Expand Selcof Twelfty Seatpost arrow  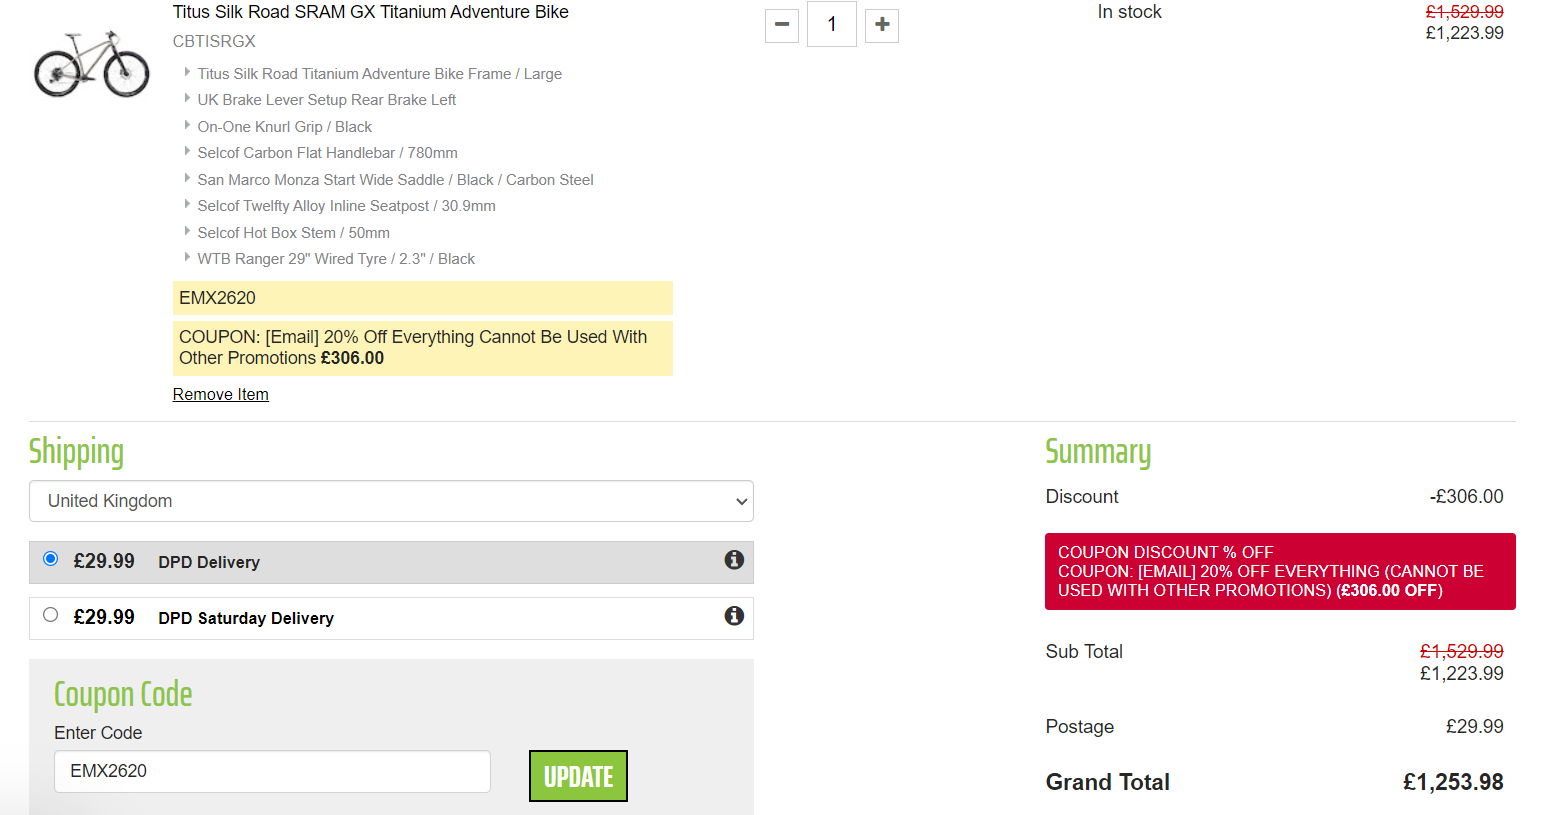(x=187, y=204)
